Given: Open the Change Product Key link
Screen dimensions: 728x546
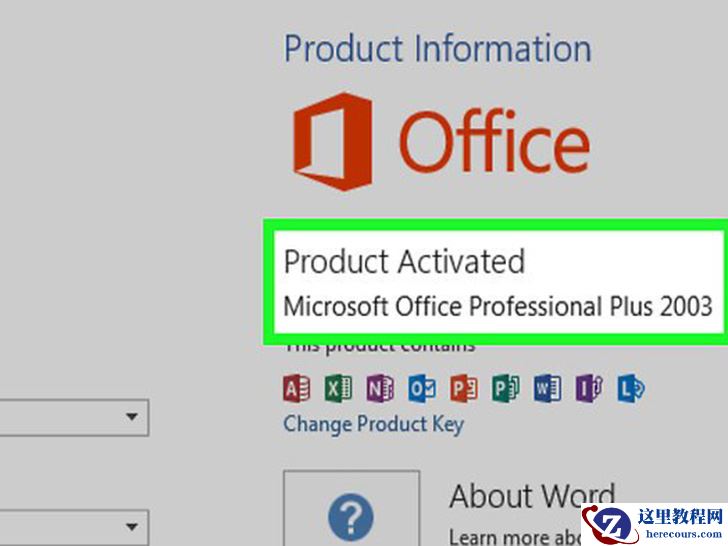Looking at the screenshot, I should point(374,424).
